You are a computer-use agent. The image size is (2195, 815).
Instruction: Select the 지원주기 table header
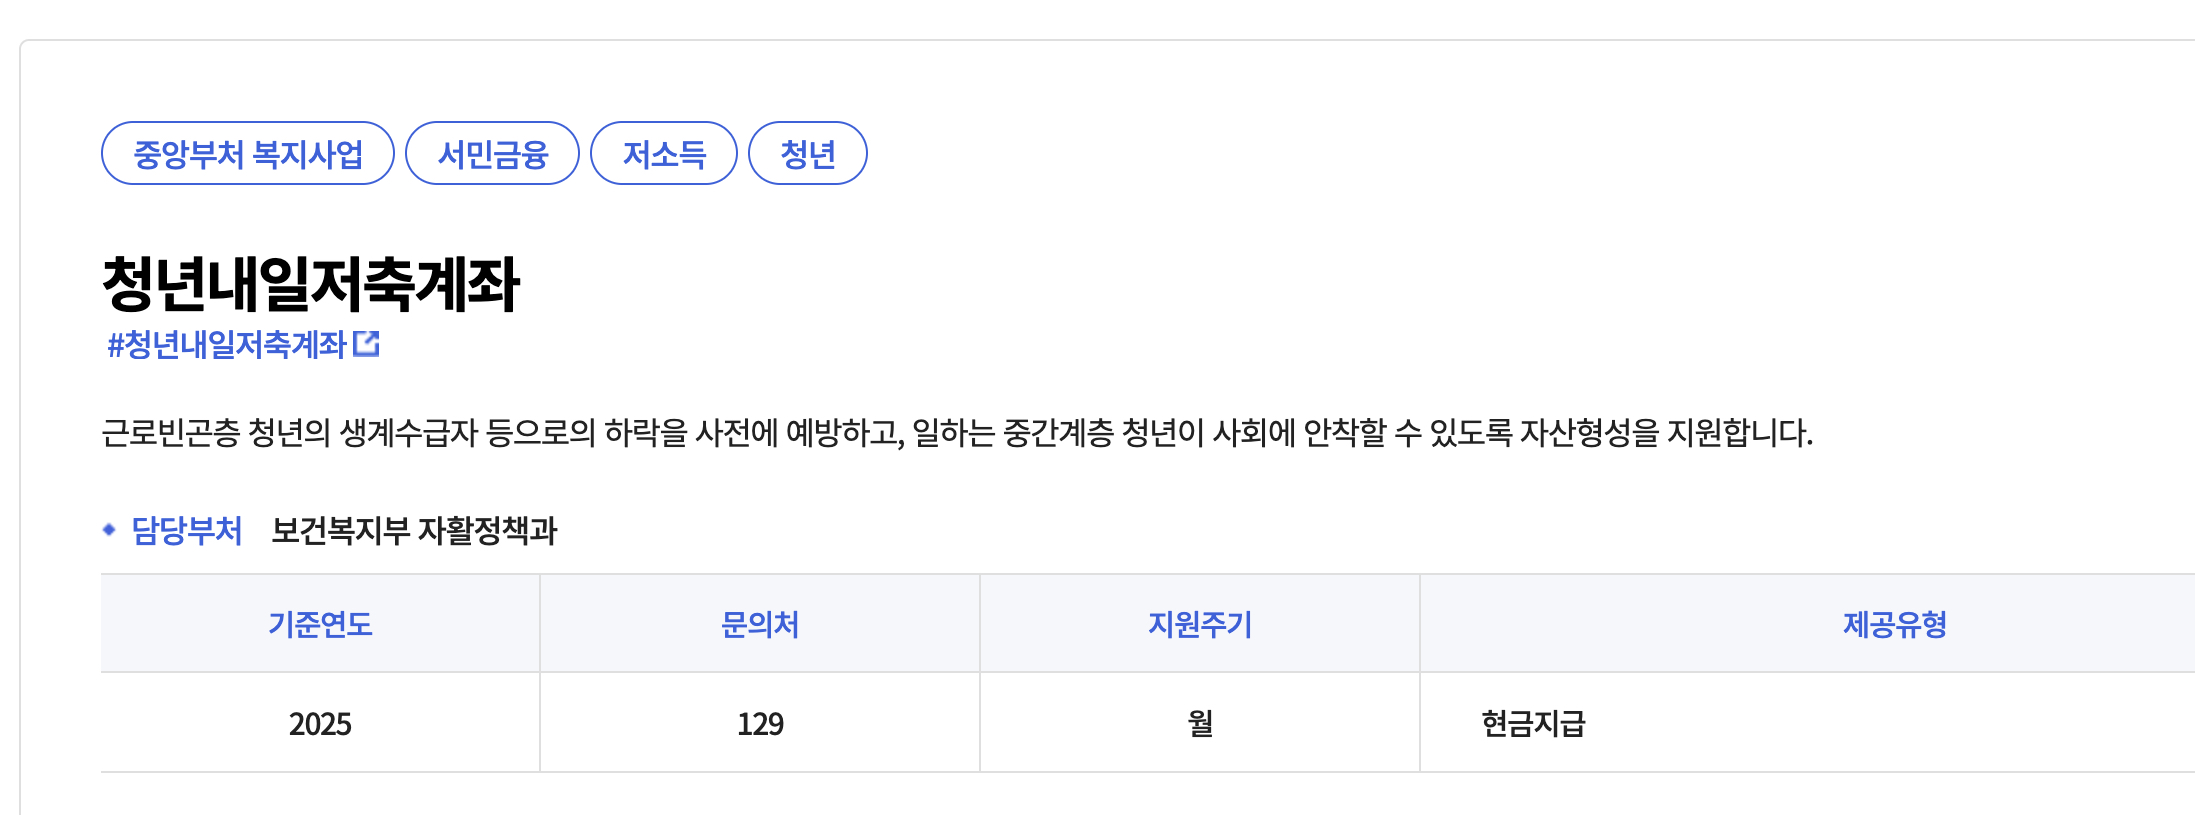pyautogui.click(x=1198, y=623)
